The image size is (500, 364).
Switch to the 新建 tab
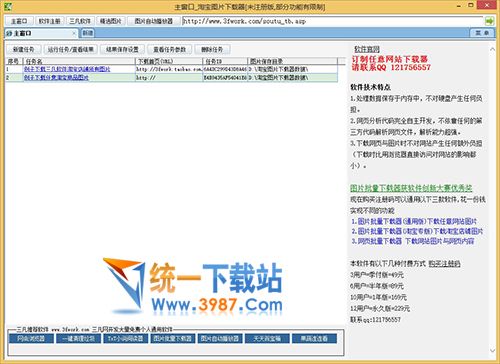tap(88, 33)
